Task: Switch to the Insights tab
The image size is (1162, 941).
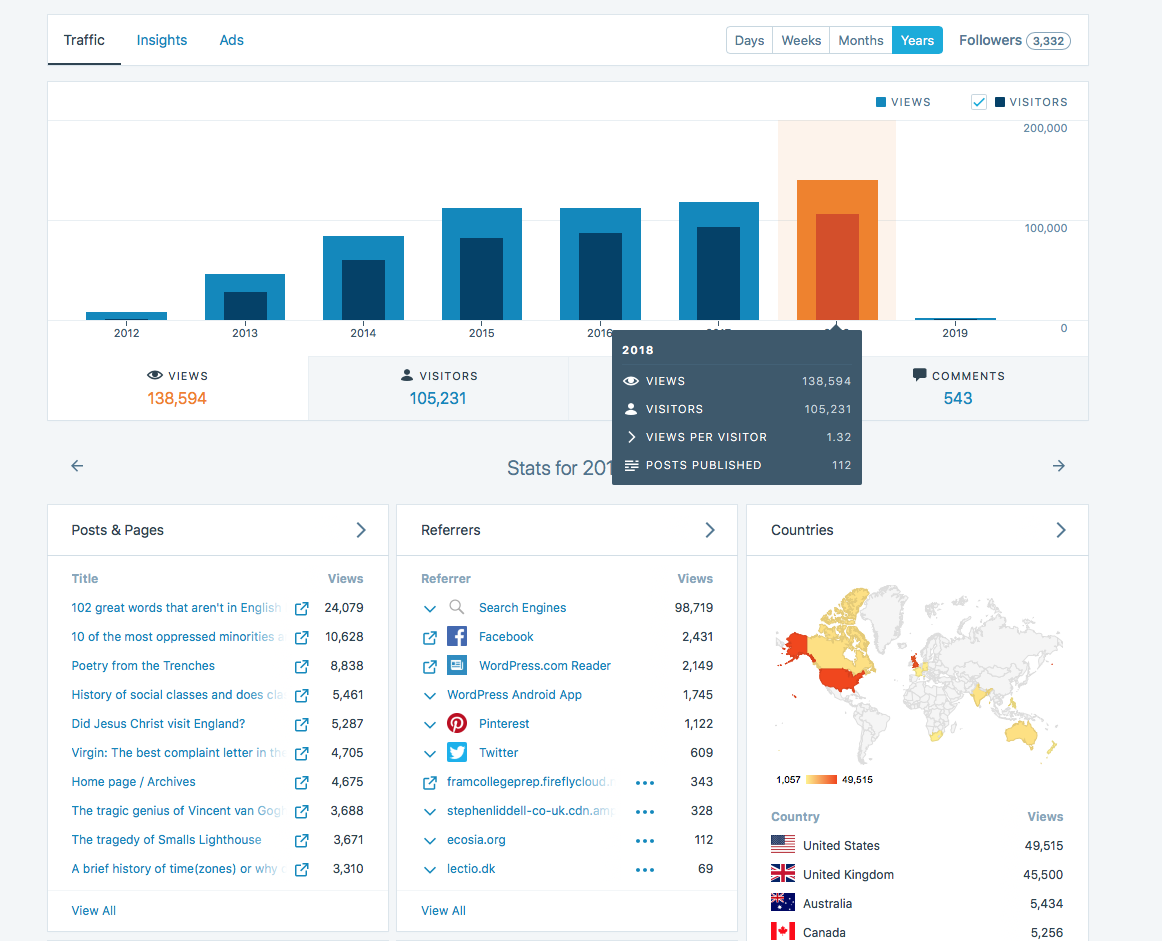Action: click(162, 41)
